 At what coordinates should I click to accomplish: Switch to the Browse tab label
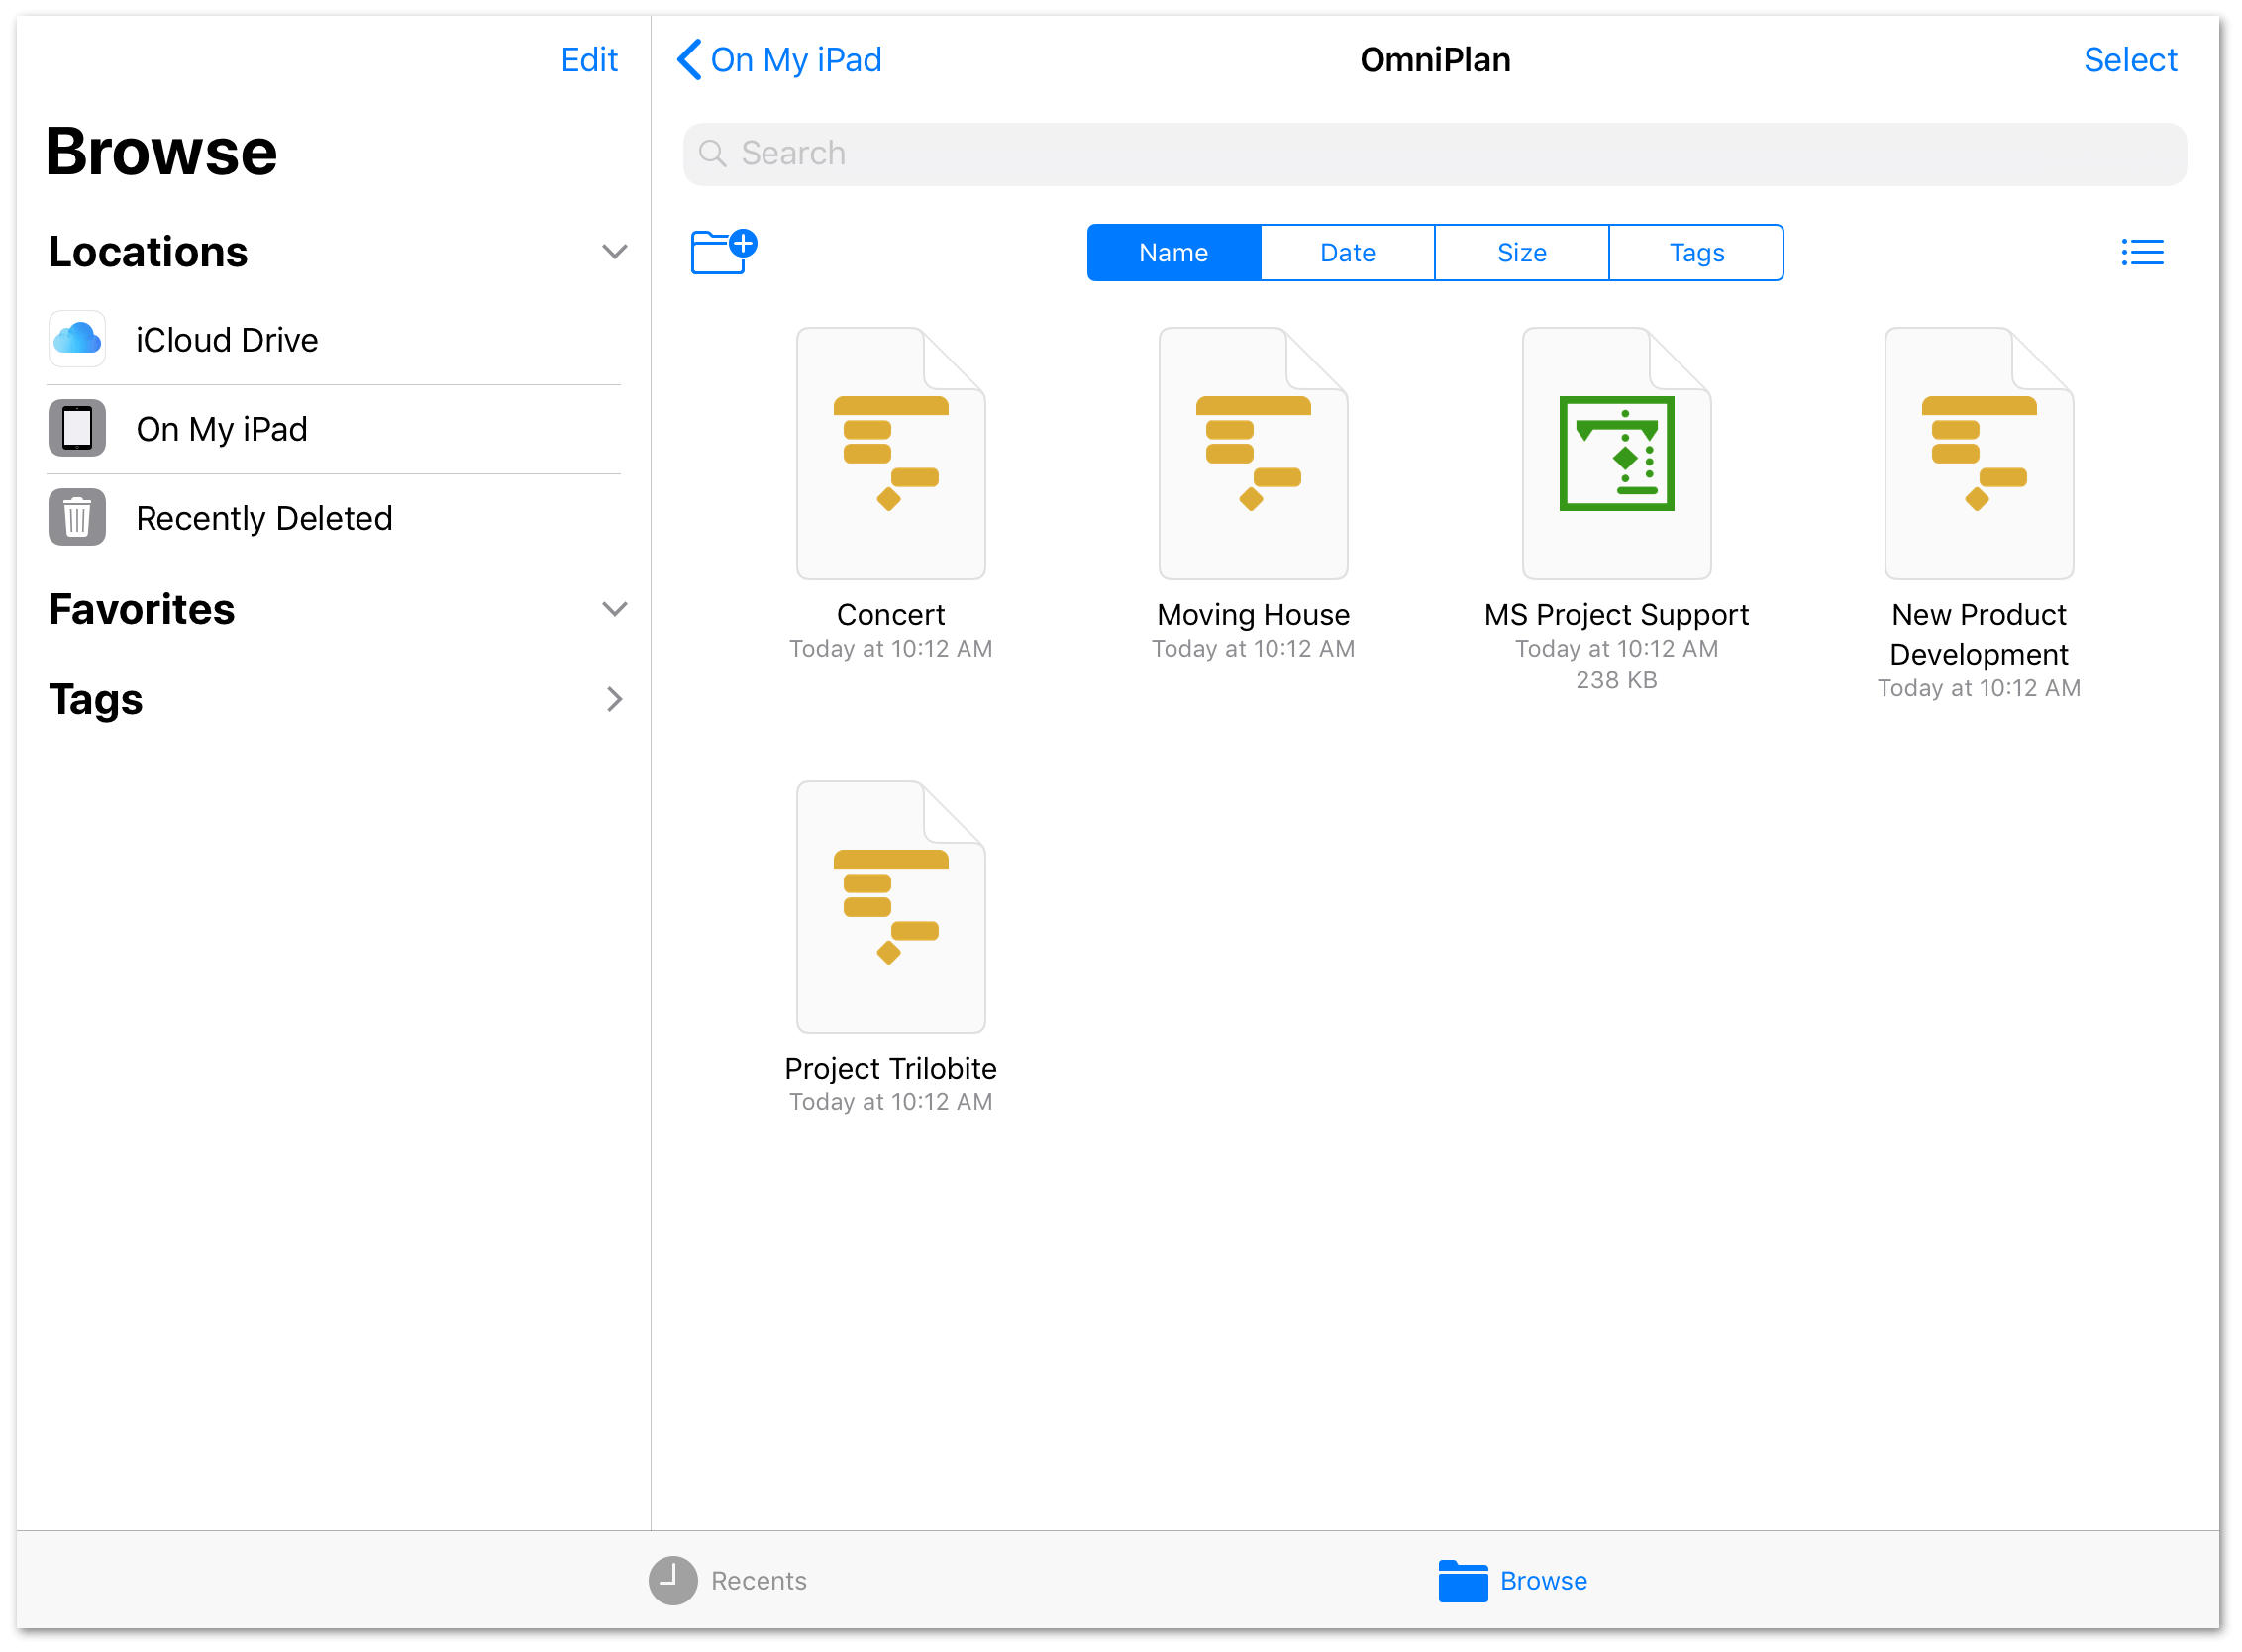click(1543, 1580)
